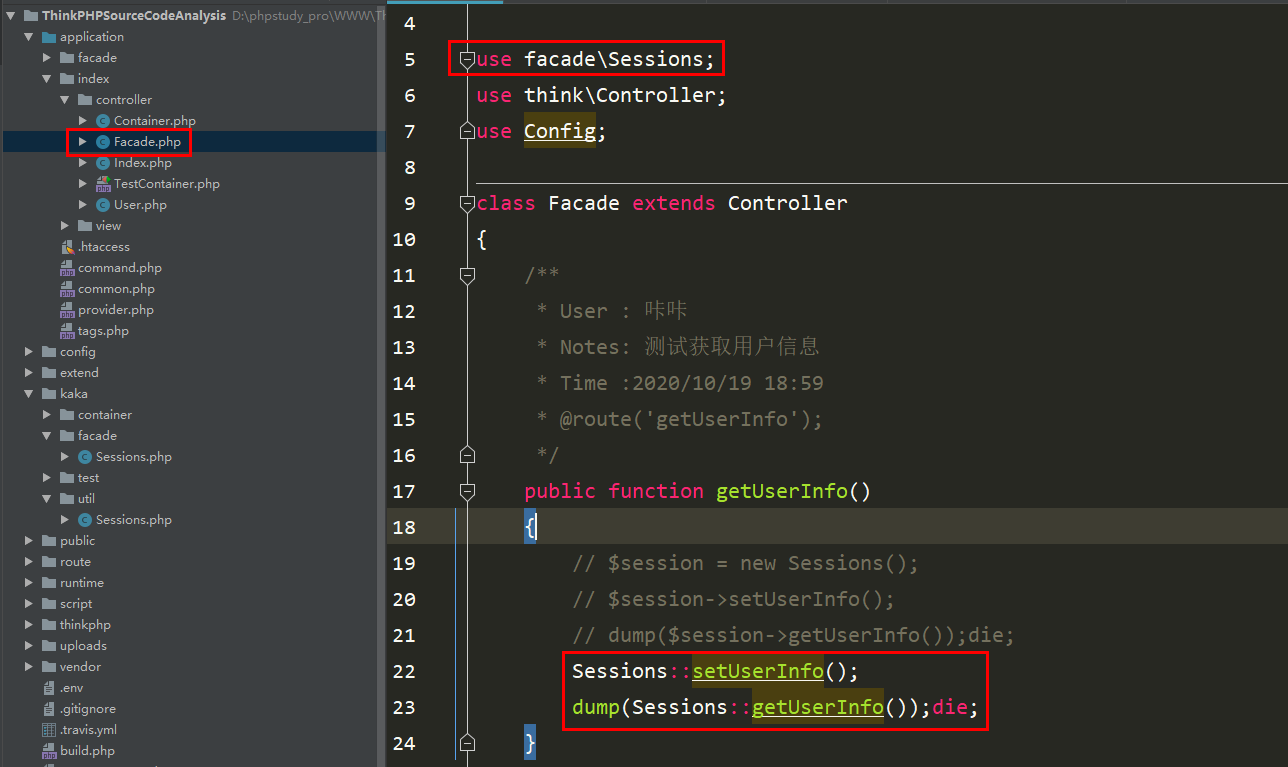Fold the Facade class at line 9
1288x767 pixels.
click(x=466, y=204)
